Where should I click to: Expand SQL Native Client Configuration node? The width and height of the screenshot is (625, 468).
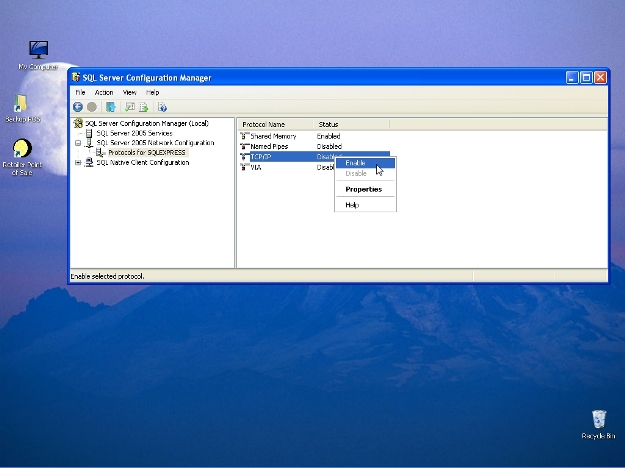tap(78, 162)
